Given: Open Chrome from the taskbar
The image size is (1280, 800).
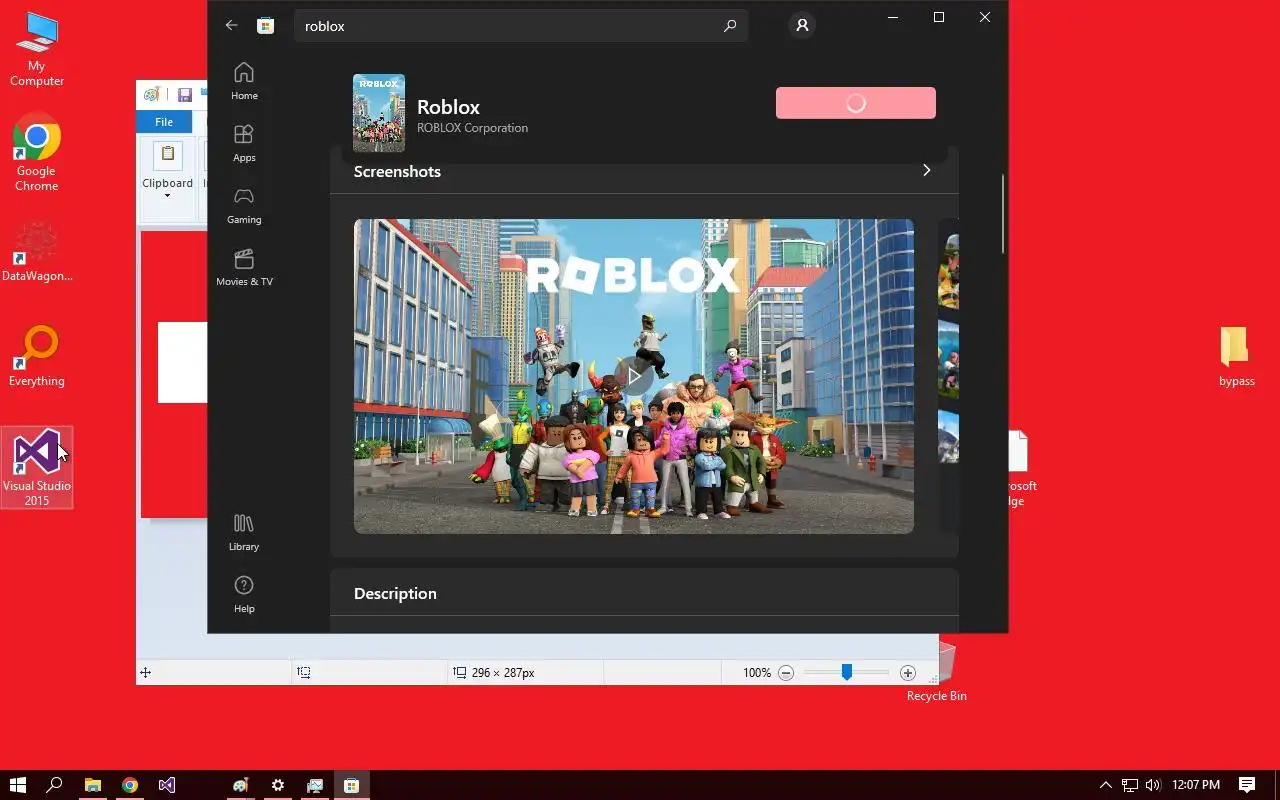Looking at the screenshot, I should pyautogui.click(x=130, y=785).
